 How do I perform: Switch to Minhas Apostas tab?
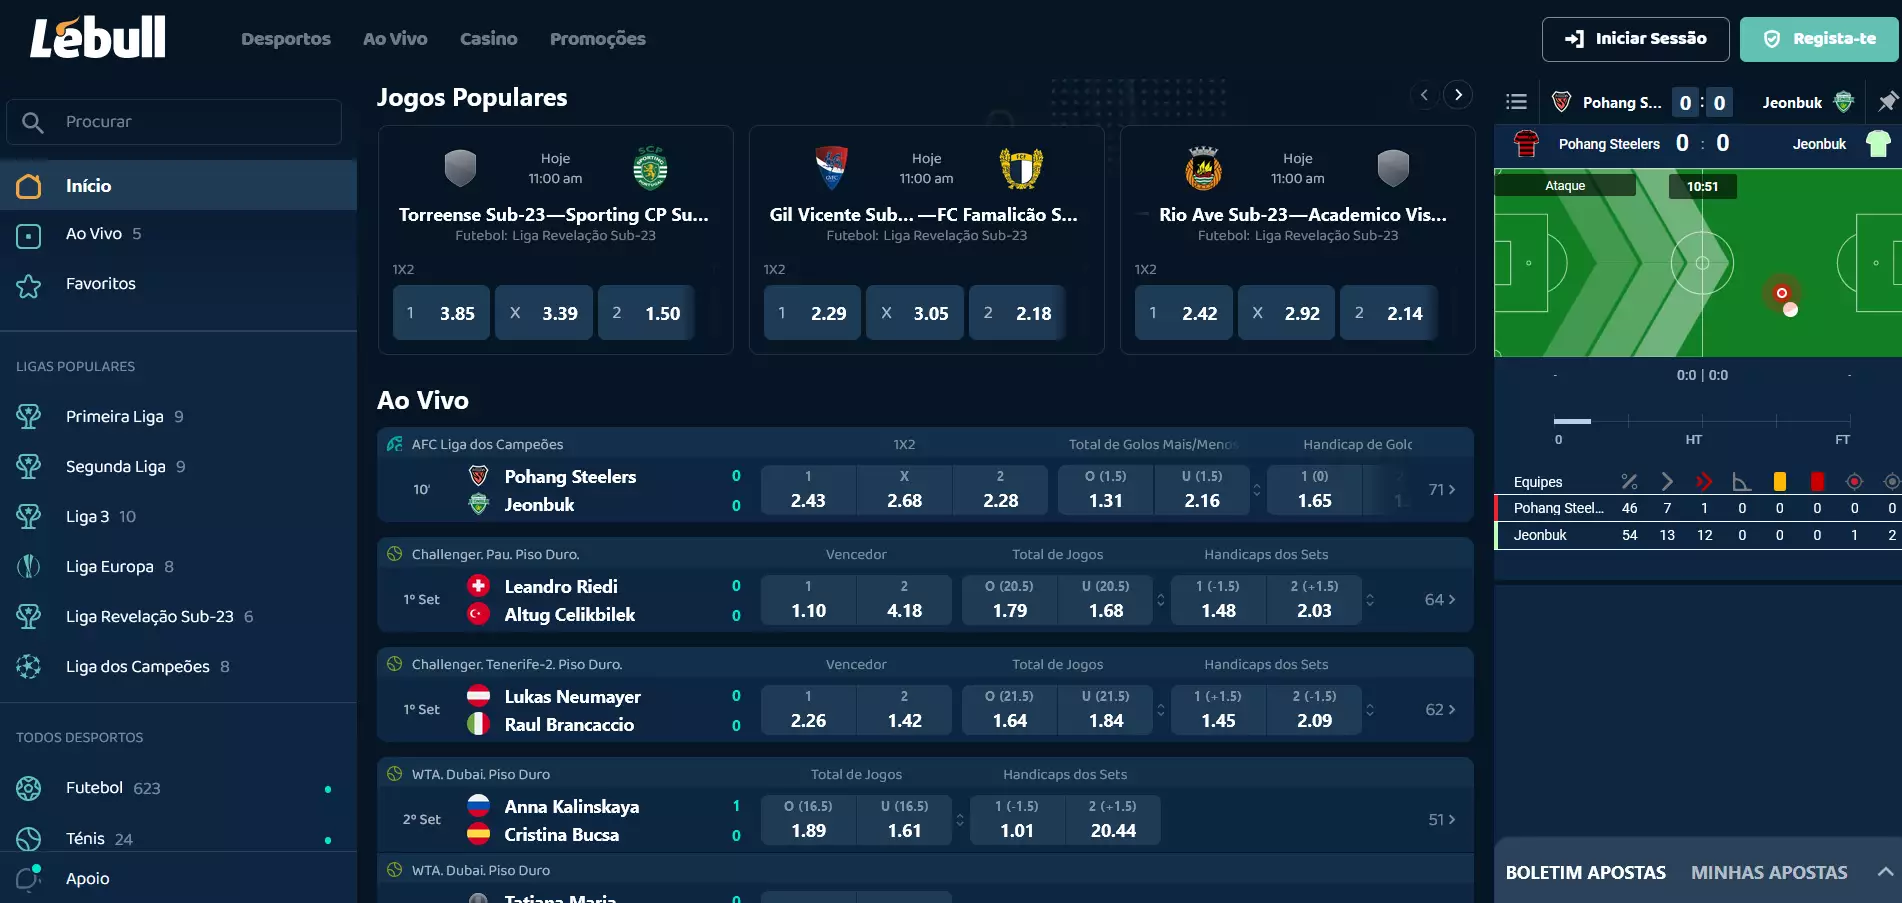click(1769, 873)
